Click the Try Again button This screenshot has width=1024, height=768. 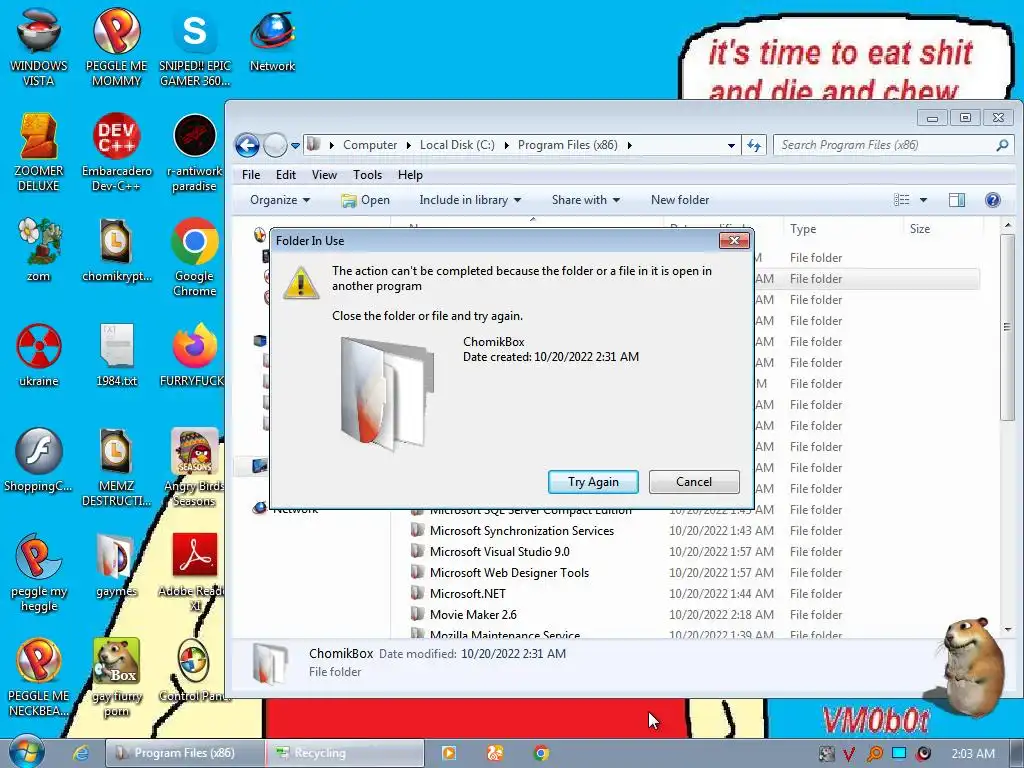[593, 482]
